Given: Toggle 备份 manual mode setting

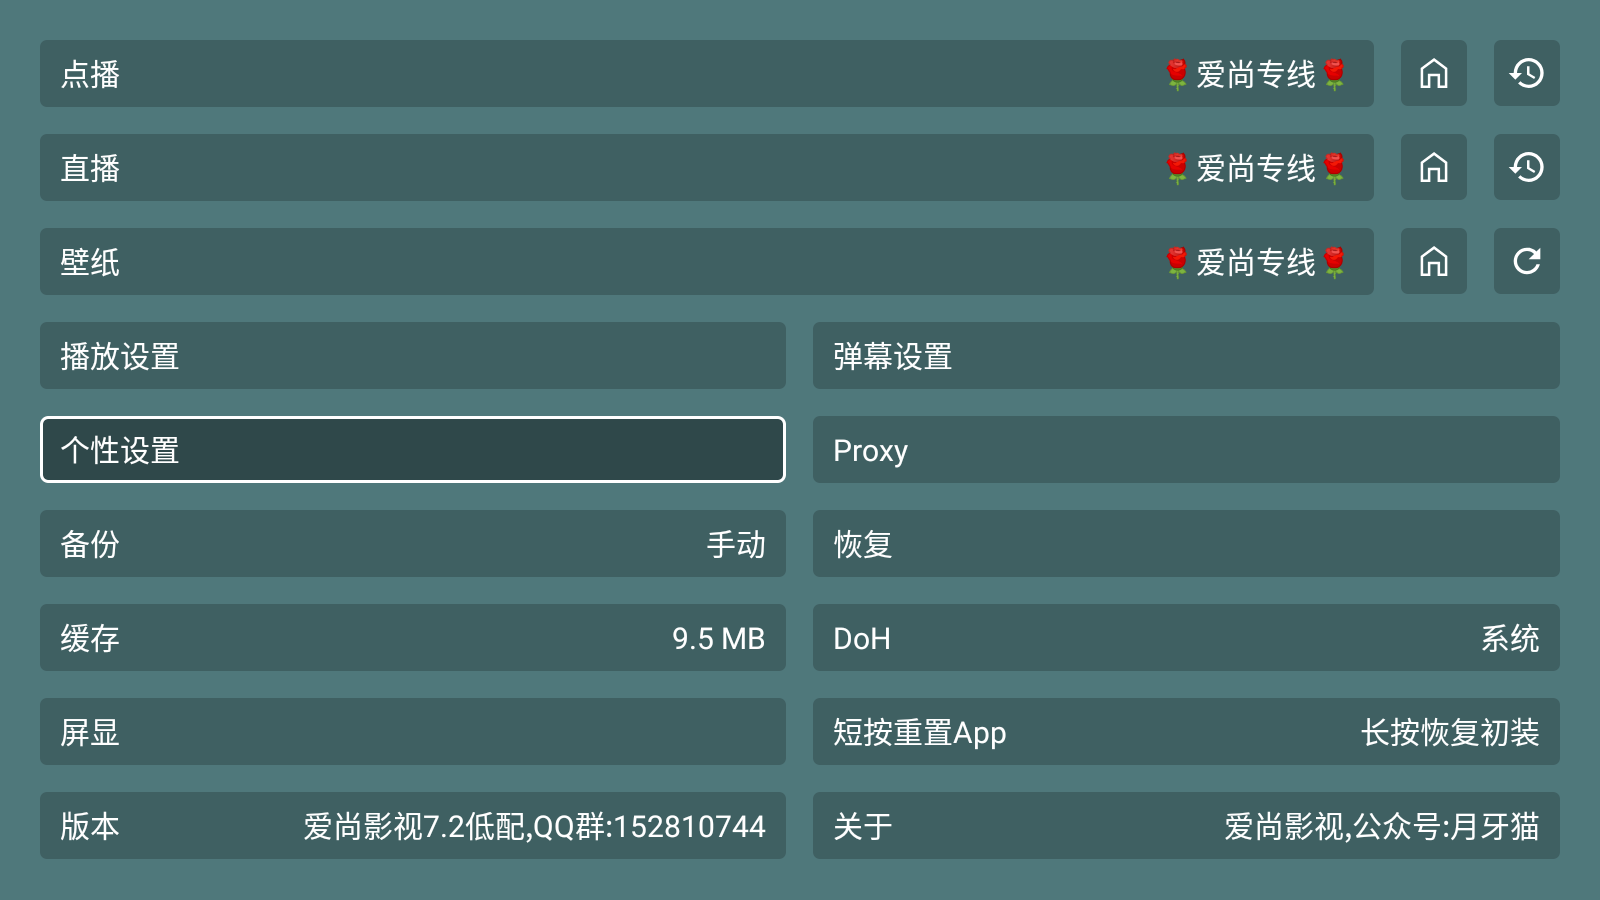Looking at the screenshot, I should [413, 543].
